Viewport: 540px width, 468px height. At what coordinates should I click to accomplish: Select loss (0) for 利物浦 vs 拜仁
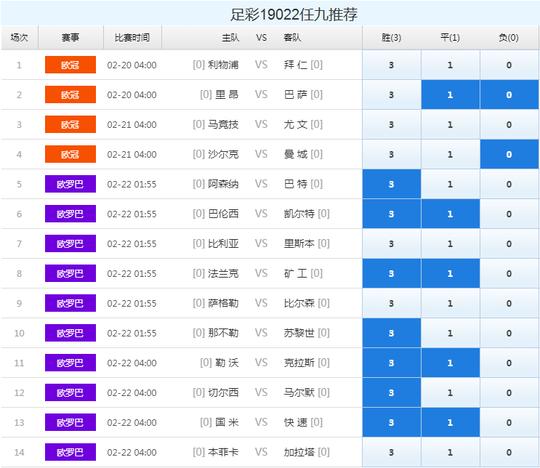pos(509,65)
